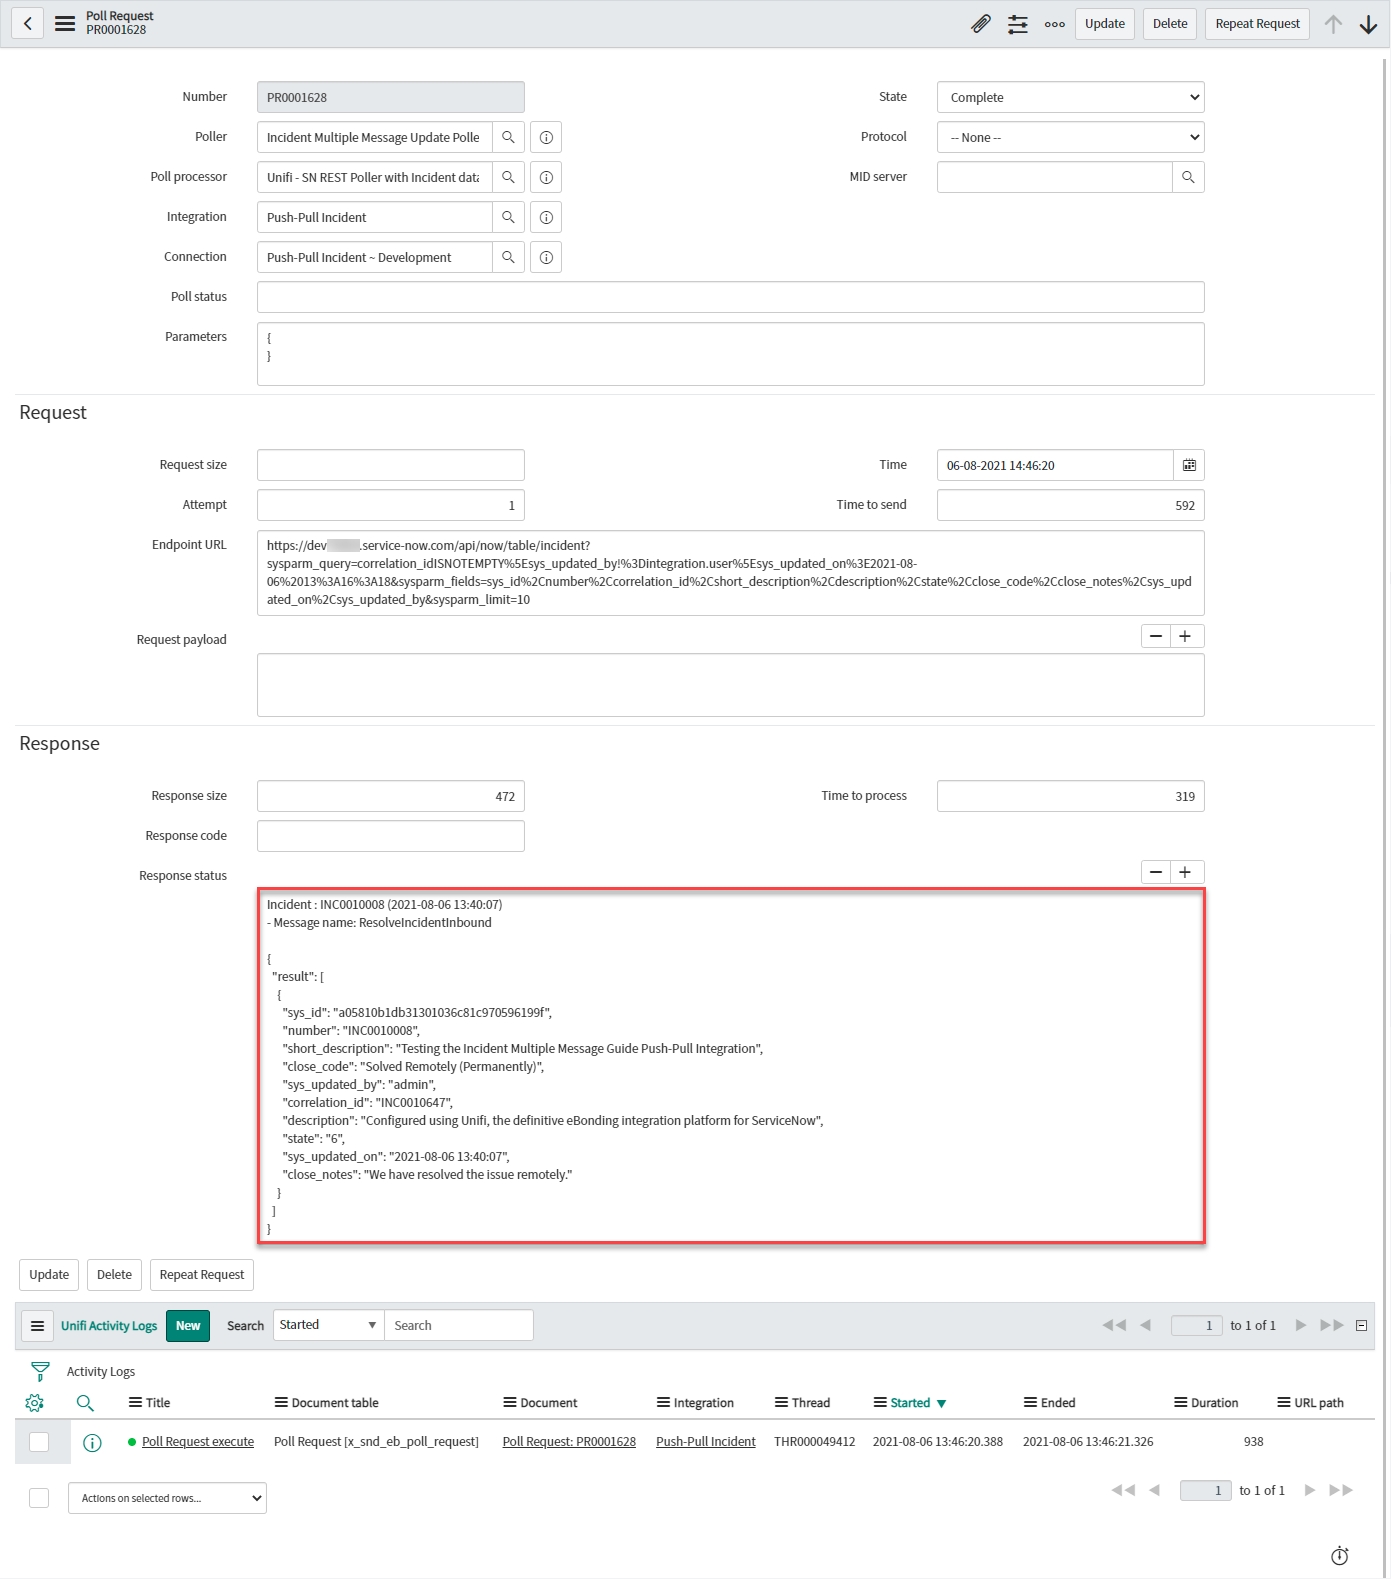The image size is (1391, 1579).
Task: Open the State dropdown
Action: click(1070, 97)
